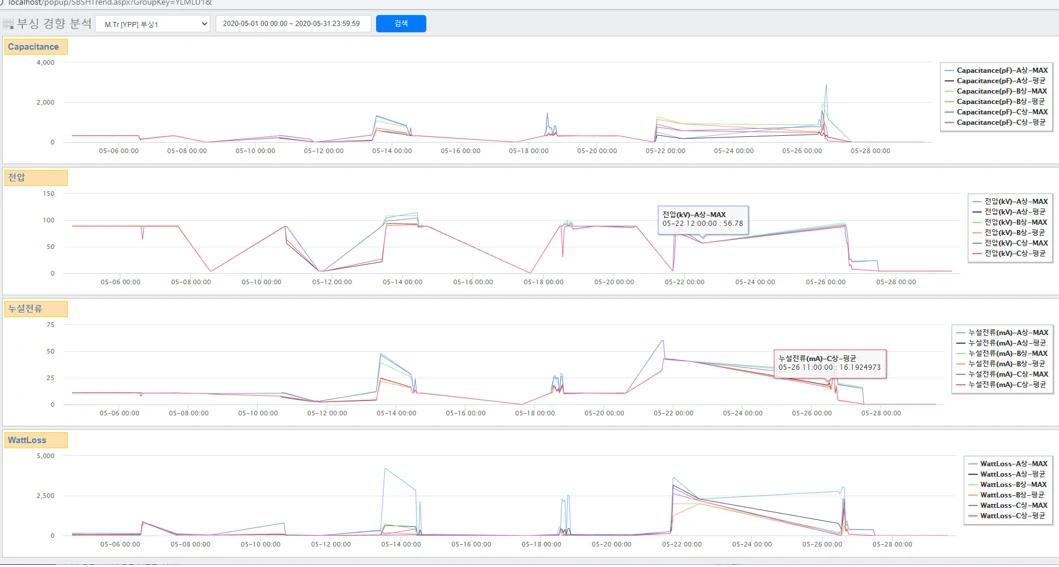Click 05-22 00:00 label under Capacitance chart

tap(666, 151)
